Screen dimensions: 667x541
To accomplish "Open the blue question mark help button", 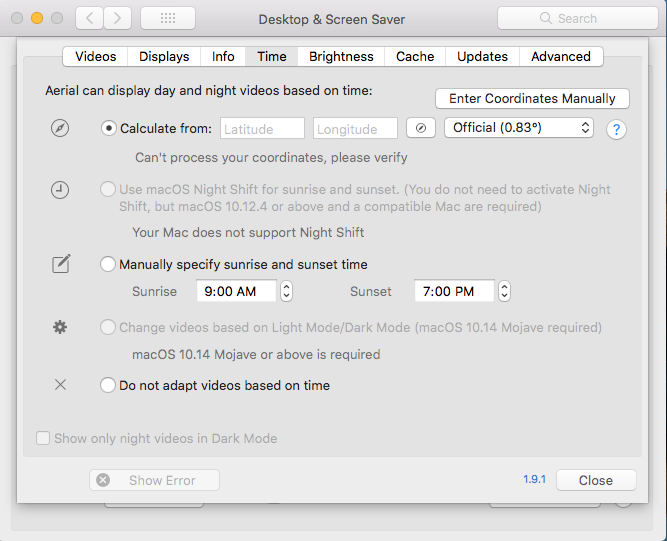I will click(x=616, y=129).
